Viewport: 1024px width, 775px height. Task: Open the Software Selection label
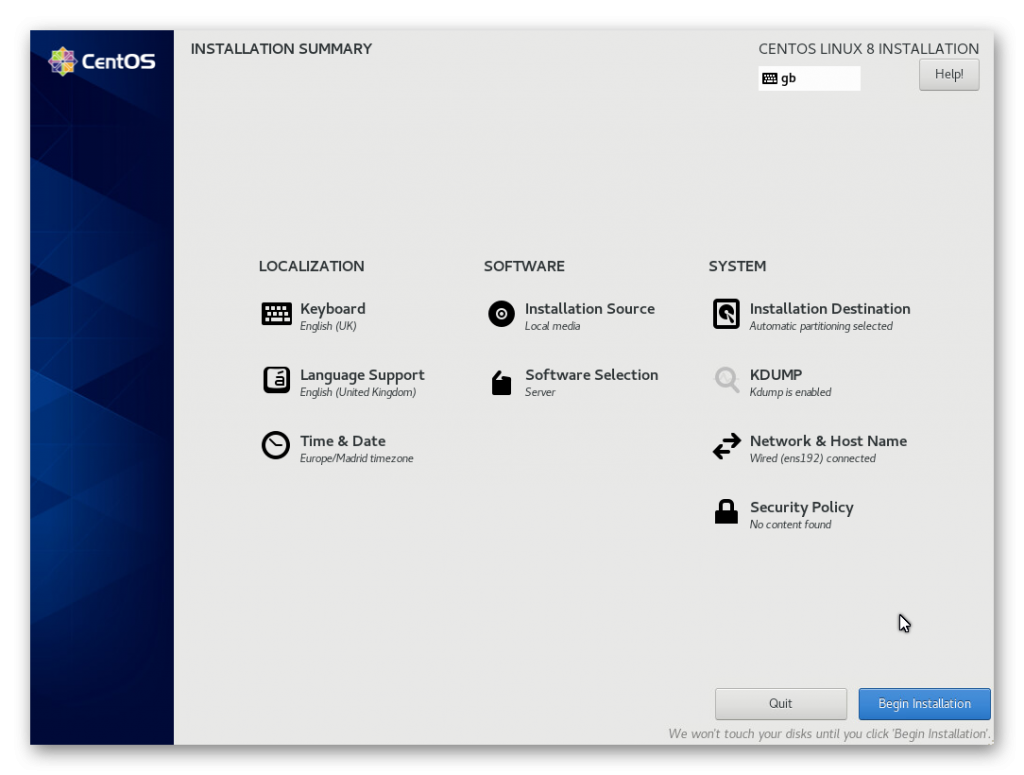(x=592, y=375)
